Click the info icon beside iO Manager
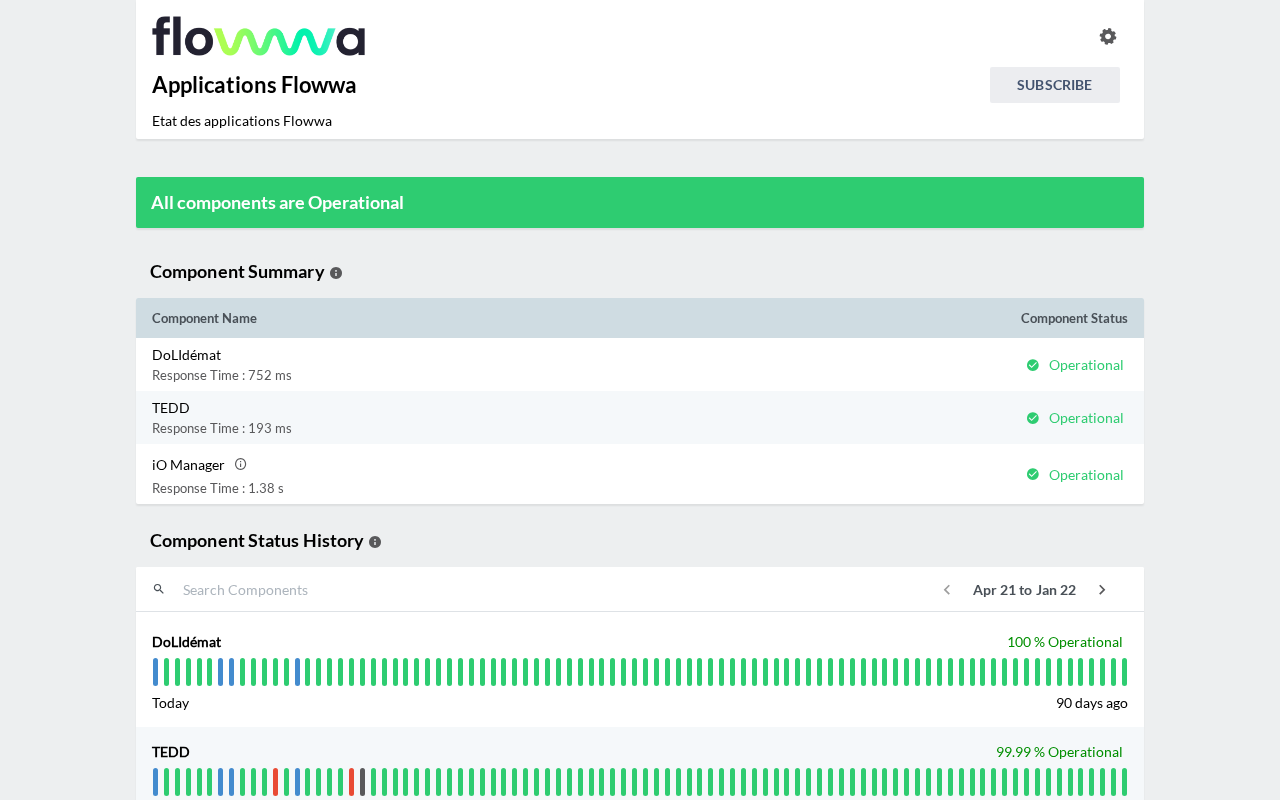1280x800 pixels. (x=240, y=464)
